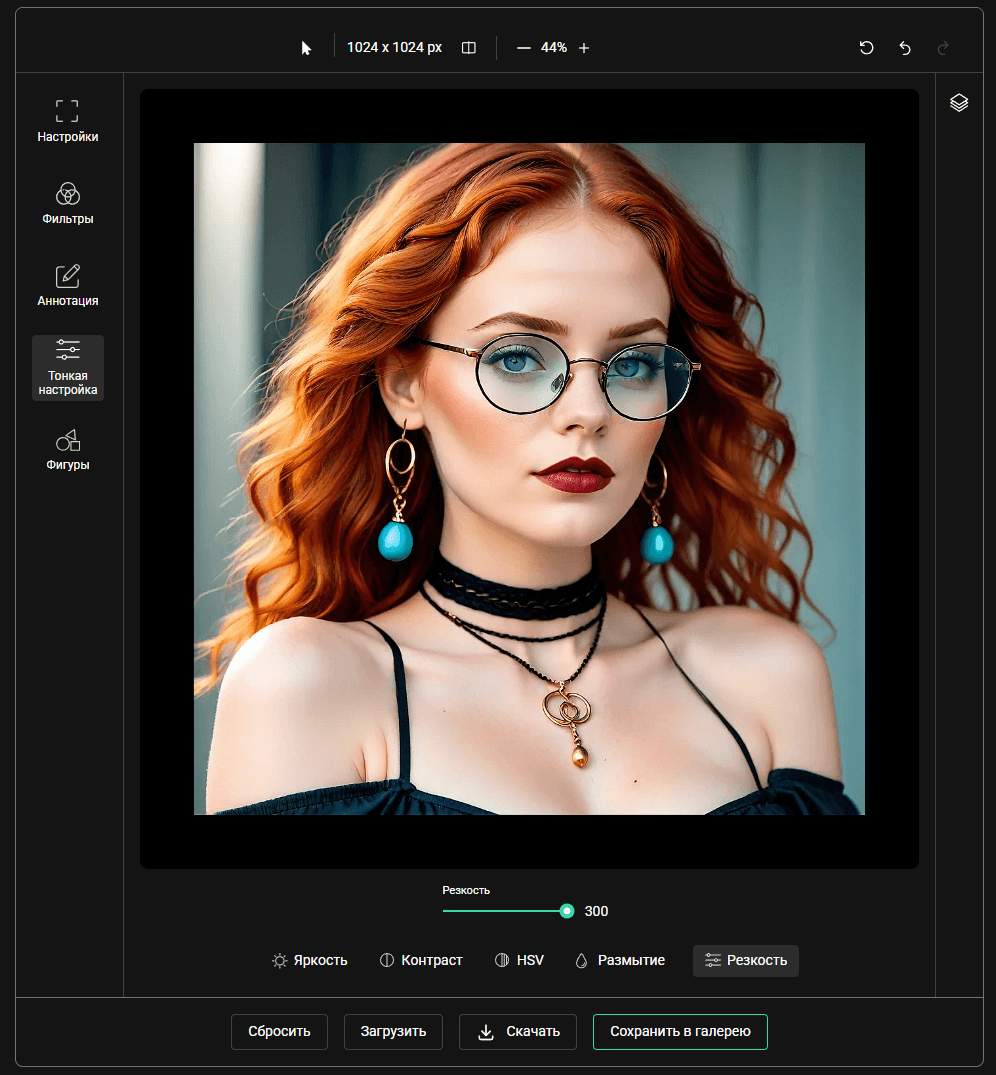Screen dimensions: 996x1075
Task: Click Сохранить в галерею button
Action: click(680, 1032)
